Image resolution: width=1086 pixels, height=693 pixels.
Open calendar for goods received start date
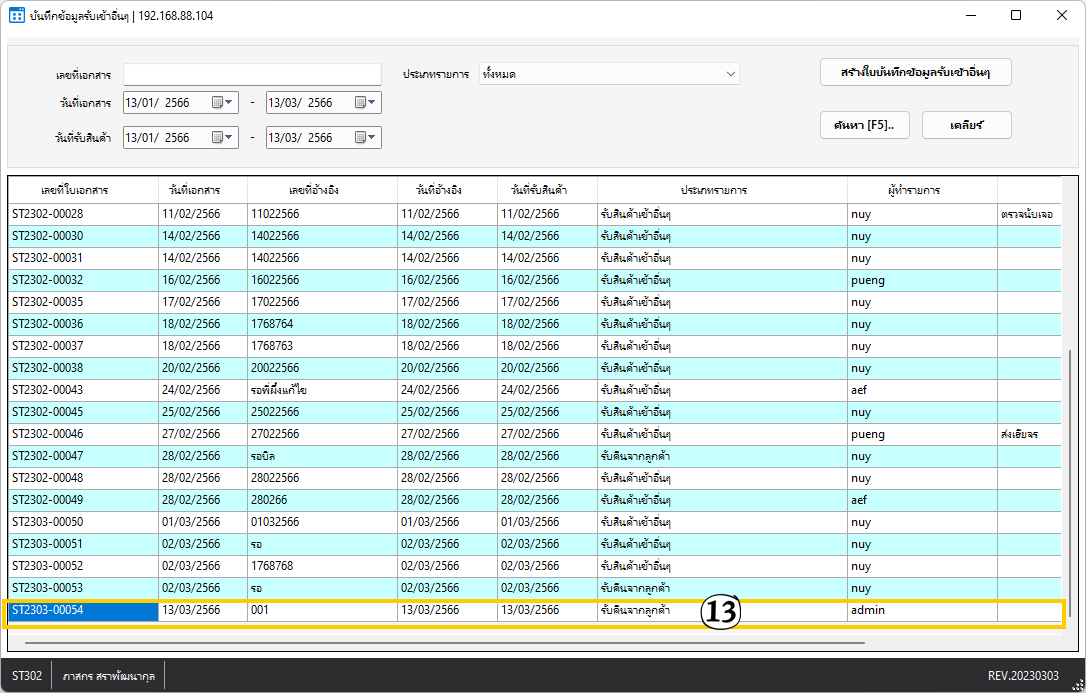(x=222, y=137)
